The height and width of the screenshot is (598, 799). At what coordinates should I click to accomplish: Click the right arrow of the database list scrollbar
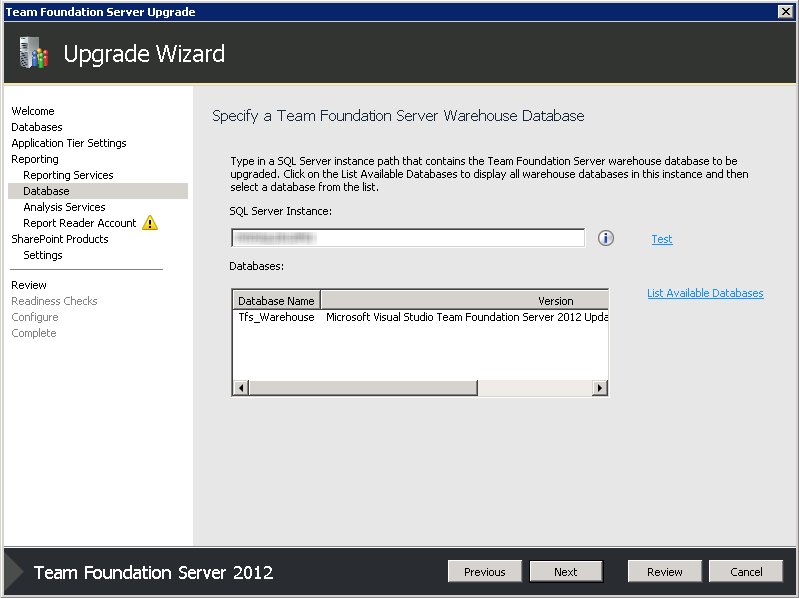(x=600, y=388)
